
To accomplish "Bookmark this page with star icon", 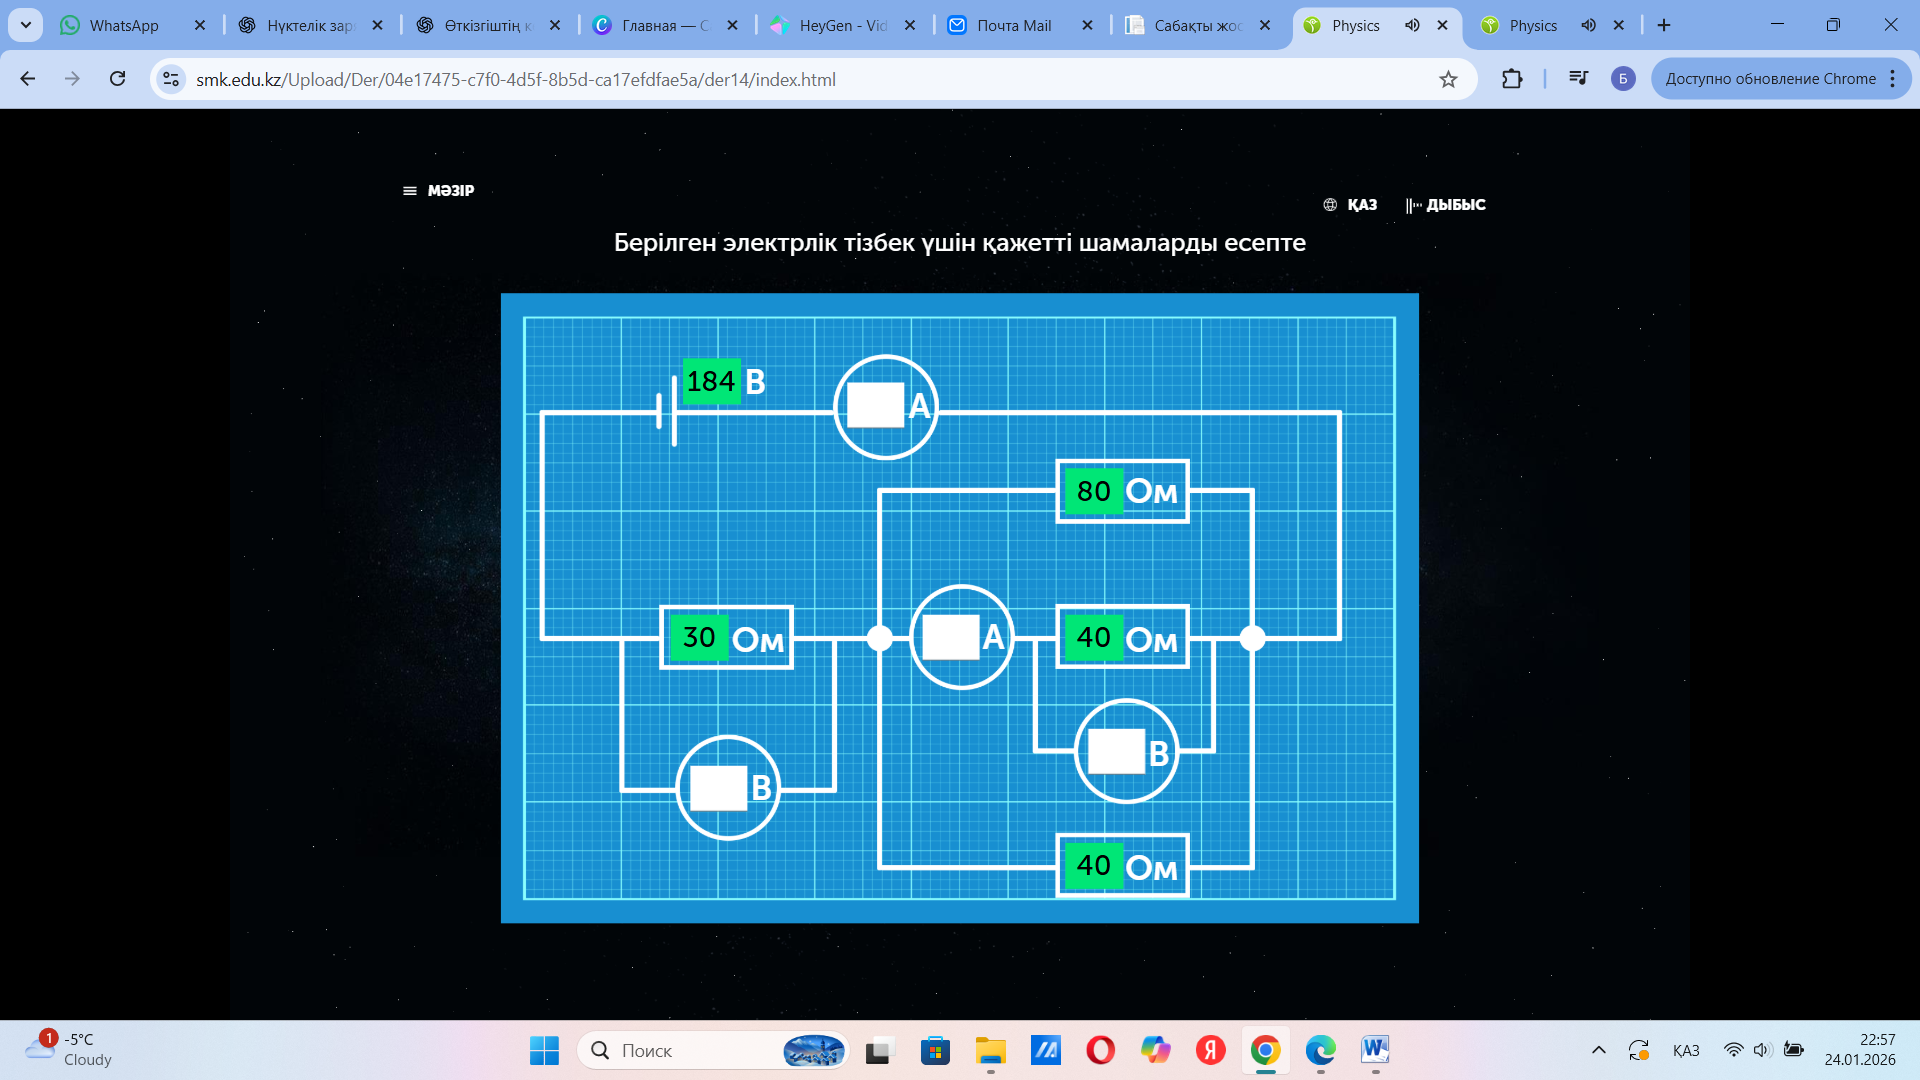I will pyautogui.click(x=1448, y=79).
